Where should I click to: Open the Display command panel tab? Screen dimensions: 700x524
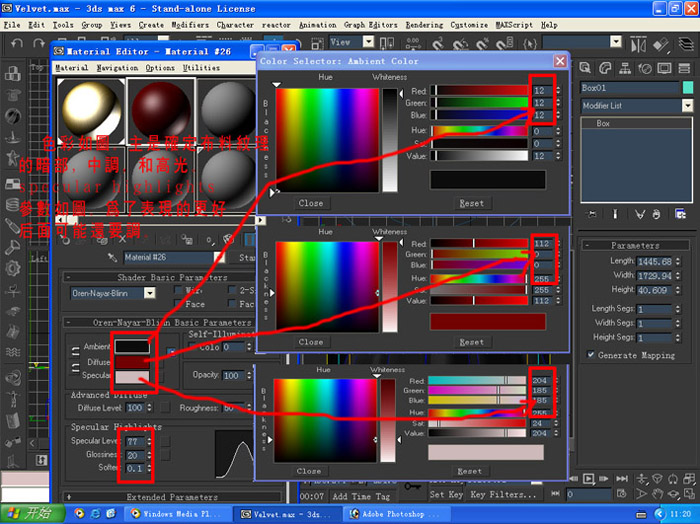(664, 68)
